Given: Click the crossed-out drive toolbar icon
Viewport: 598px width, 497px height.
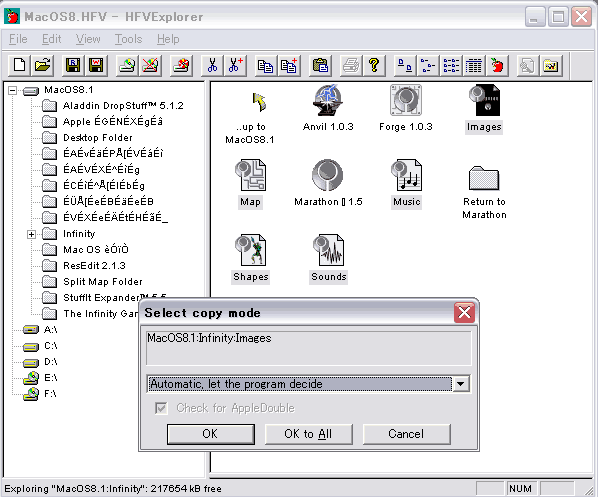Looking at the screenshot, I should coord(150,65).
